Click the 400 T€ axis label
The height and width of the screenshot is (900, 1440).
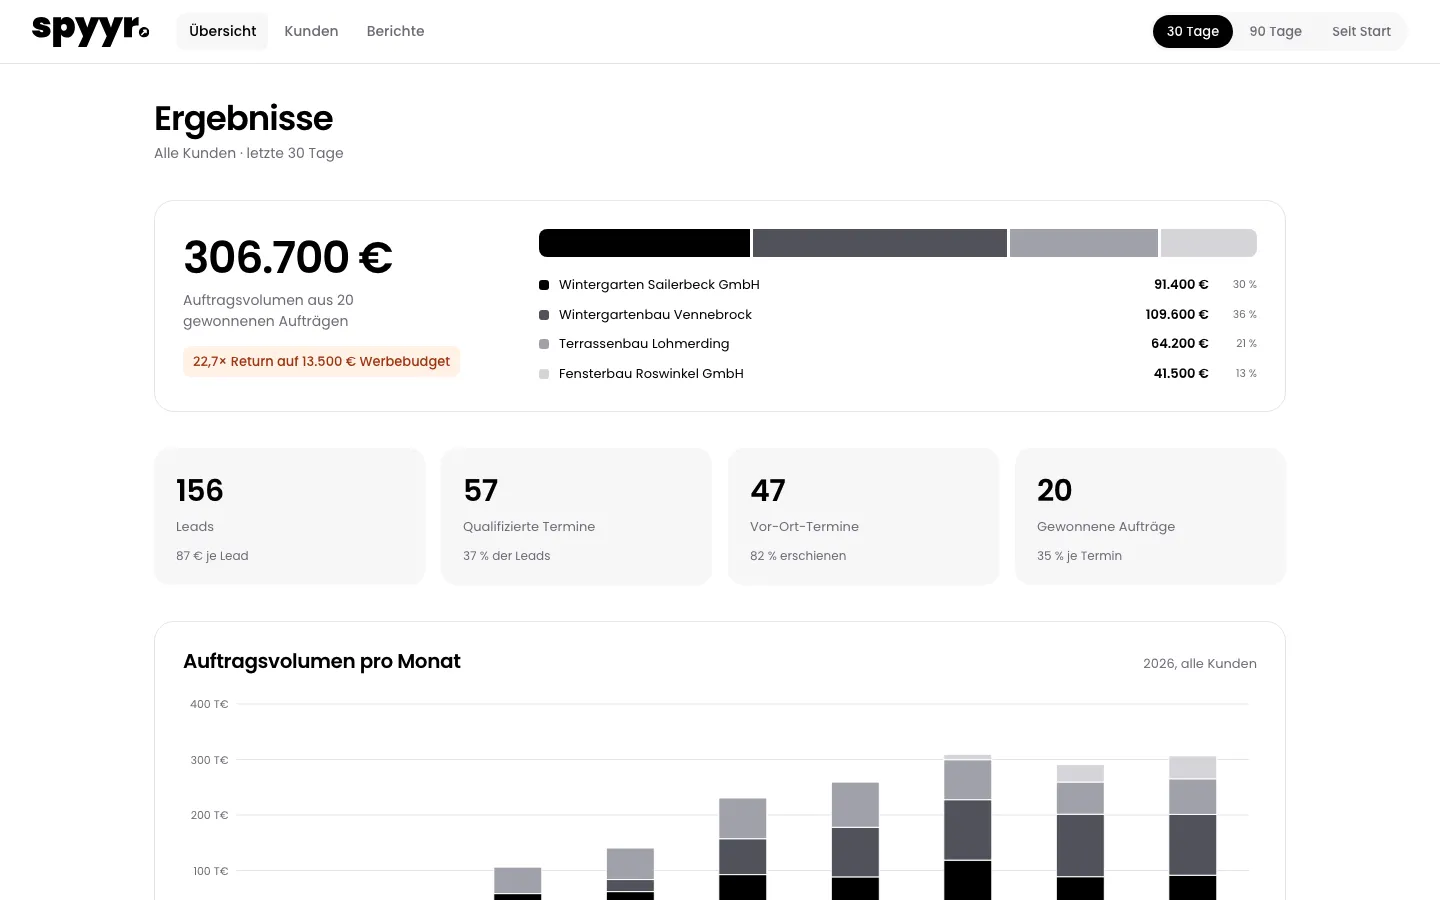coord(209,704)
